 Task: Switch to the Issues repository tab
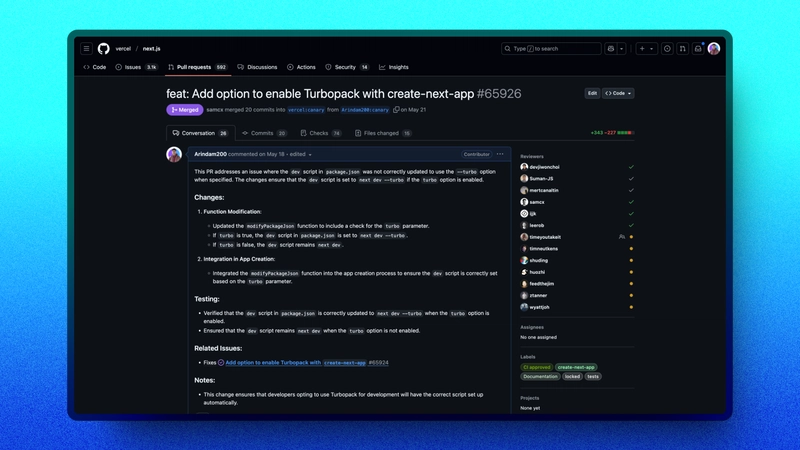point(136,67)
